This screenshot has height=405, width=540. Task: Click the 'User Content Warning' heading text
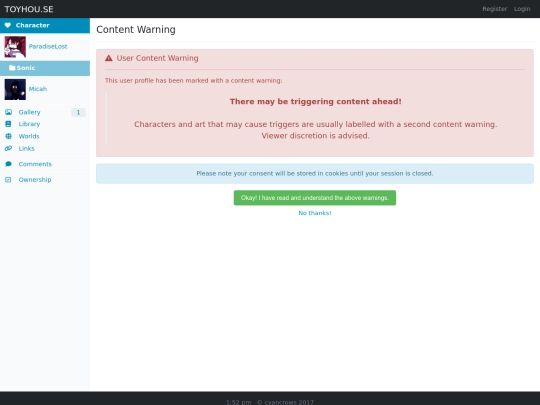tap(157, 58)
